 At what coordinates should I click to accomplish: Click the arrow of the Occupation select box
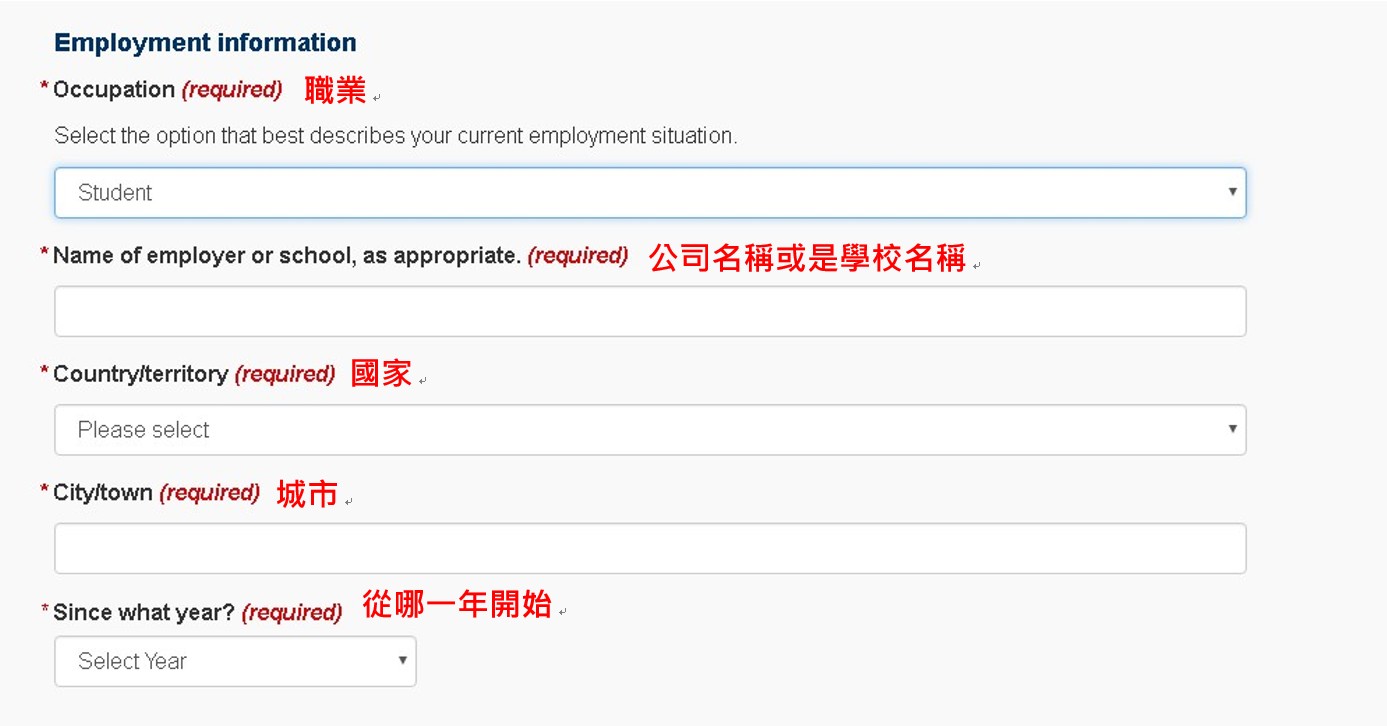point(1232,192)
